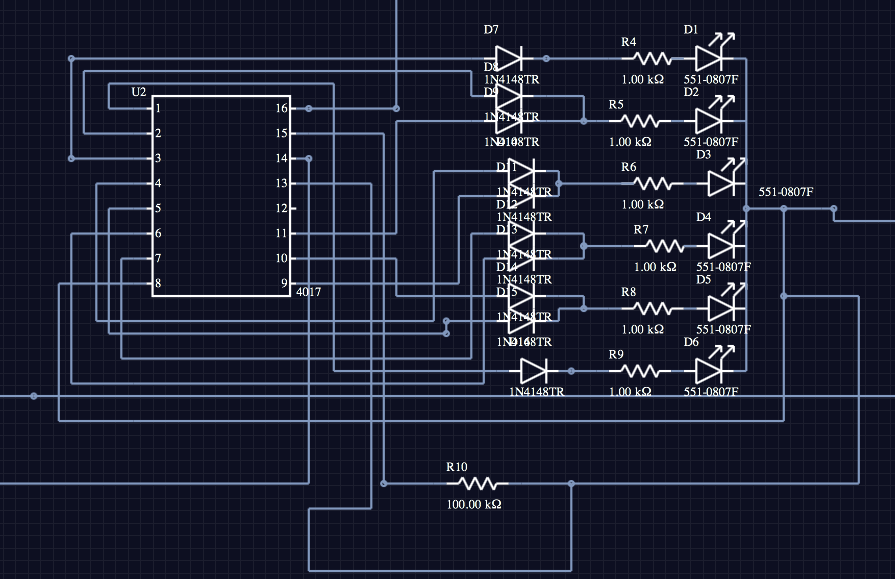Screen dimensions: 895x579
Task: Select the R7 resistor symbol
Action: pyautogui.click(x=665, y=246)
